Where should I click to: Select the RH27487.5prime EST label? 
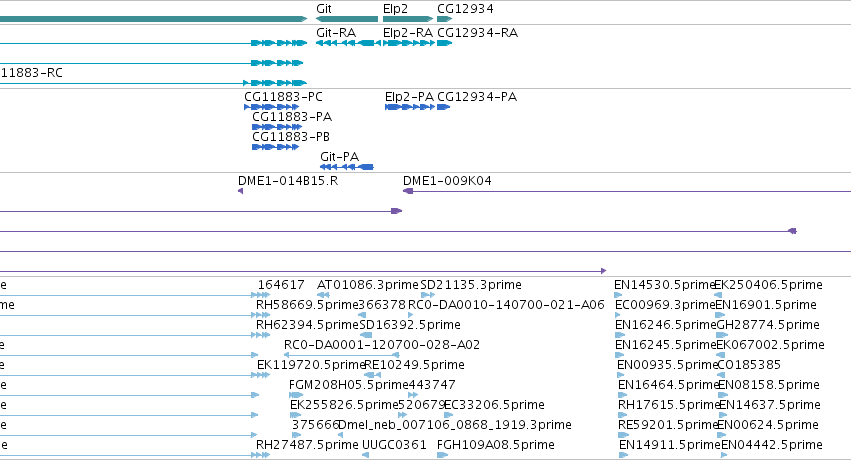tap(307, 445)
